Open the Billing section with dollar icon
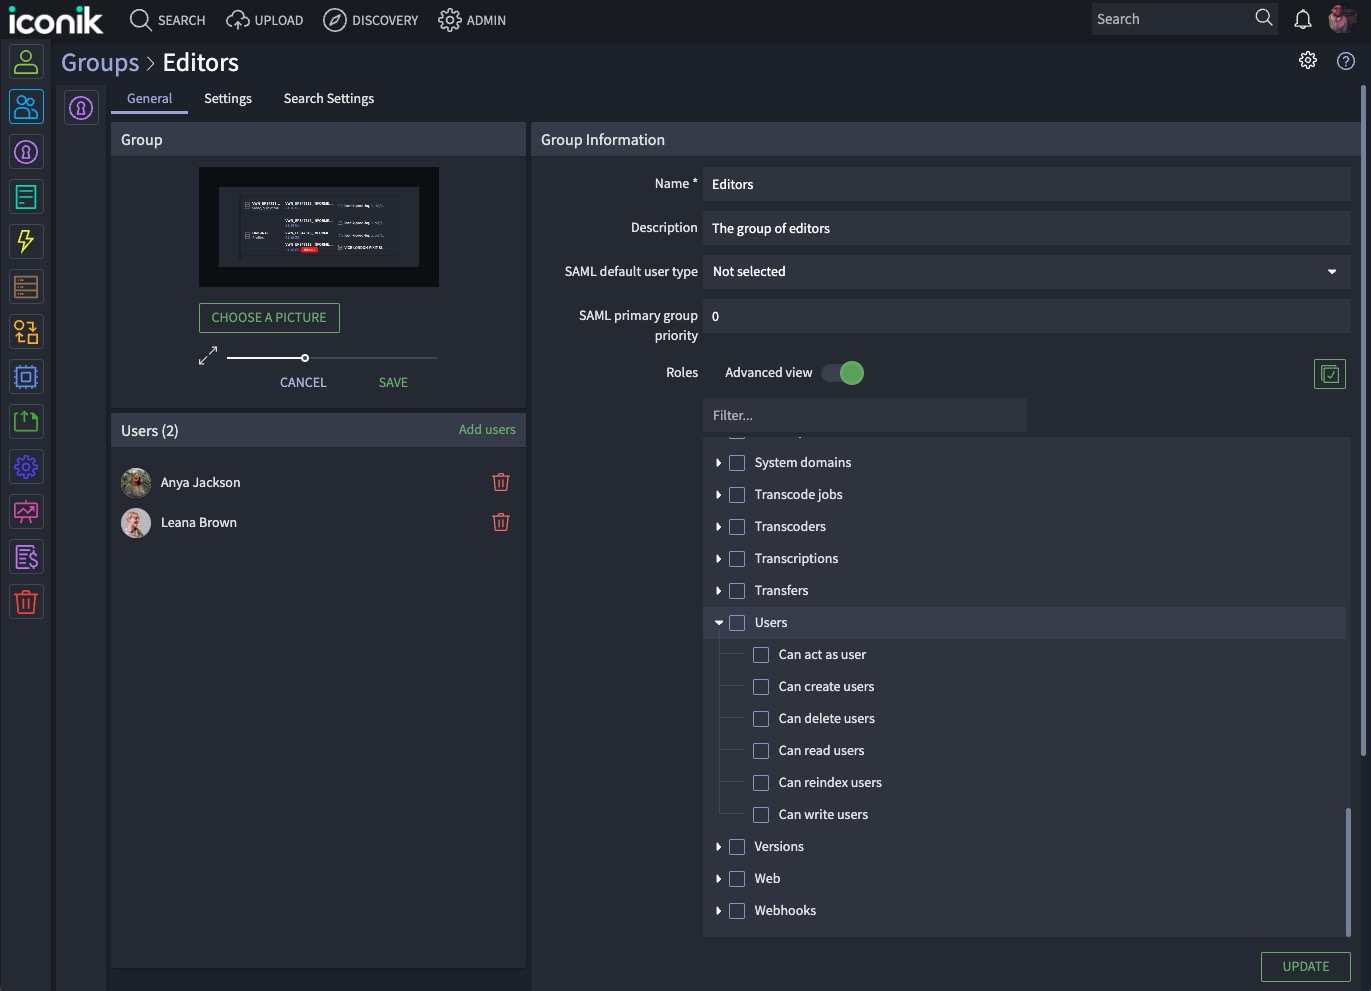 pyautogui.click(x=26, y=556)
